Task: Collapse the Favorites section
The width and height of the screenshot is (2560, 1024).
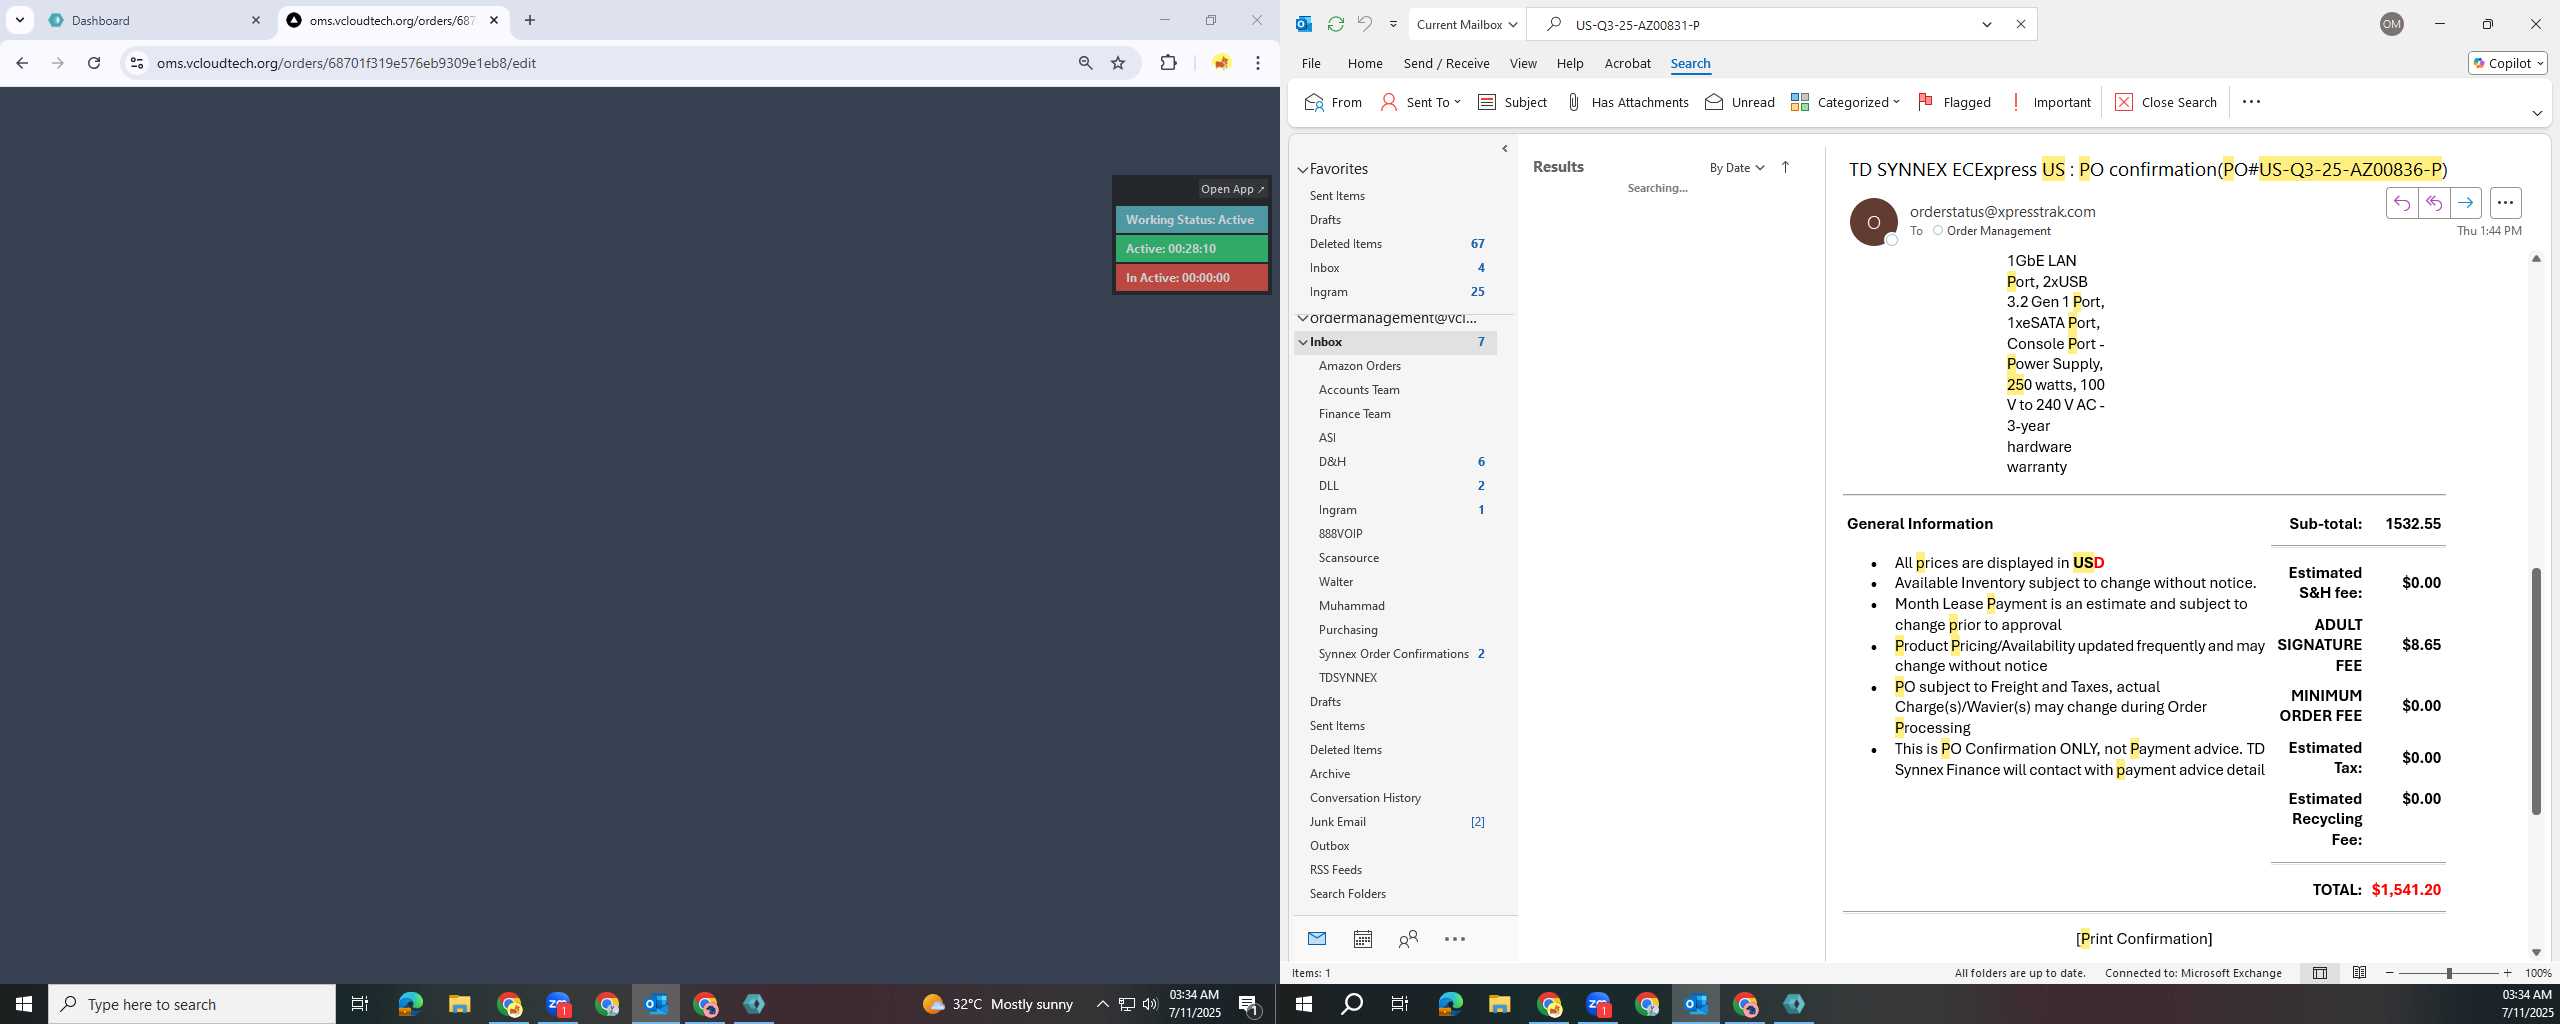Action: [1303, 170]
